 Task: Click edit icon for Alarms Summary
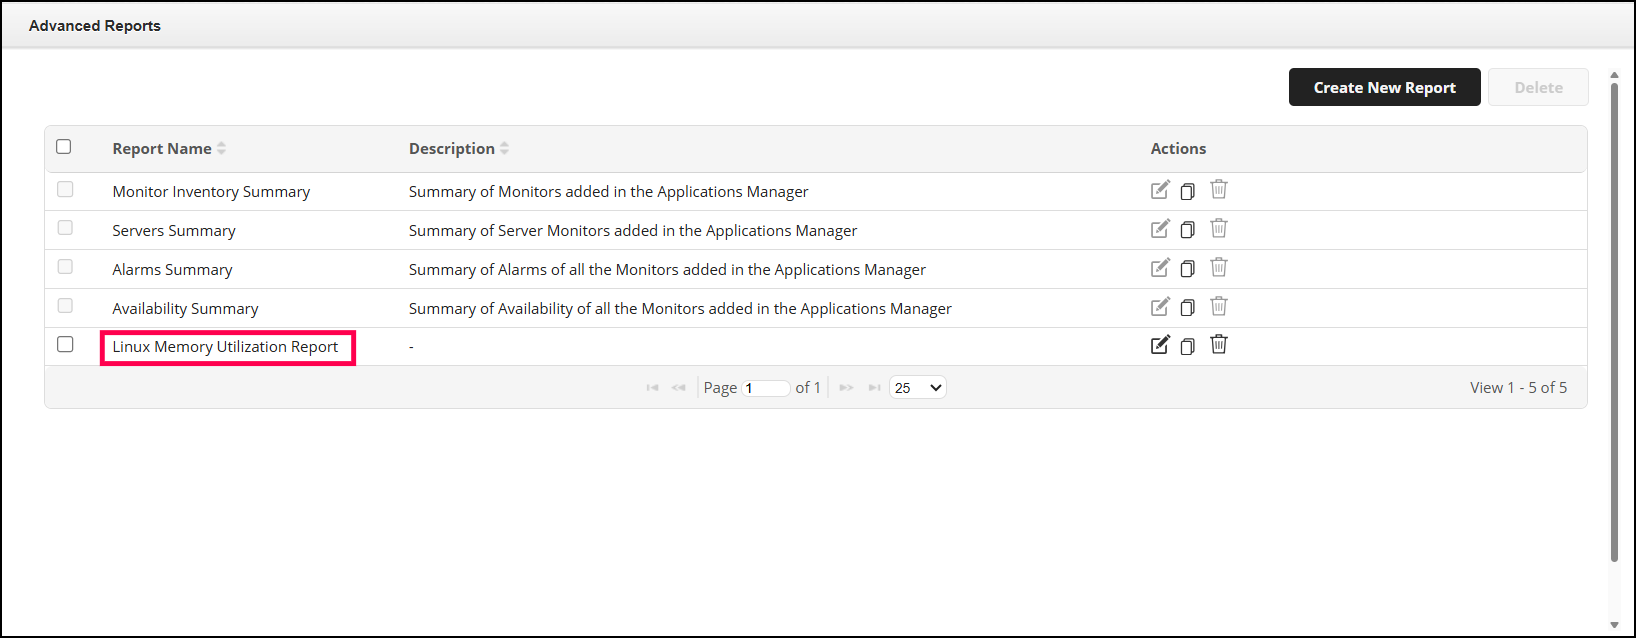(1160, 268)
